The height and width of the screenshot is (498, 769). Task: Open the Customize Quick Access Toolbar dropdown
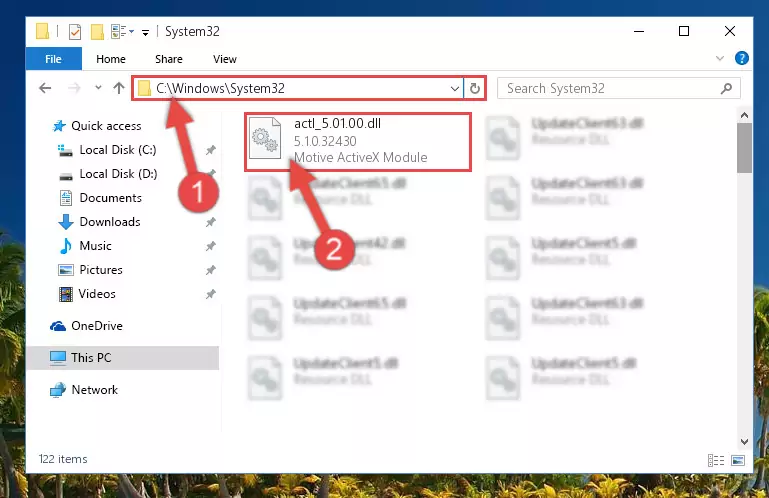pos(145,32)
